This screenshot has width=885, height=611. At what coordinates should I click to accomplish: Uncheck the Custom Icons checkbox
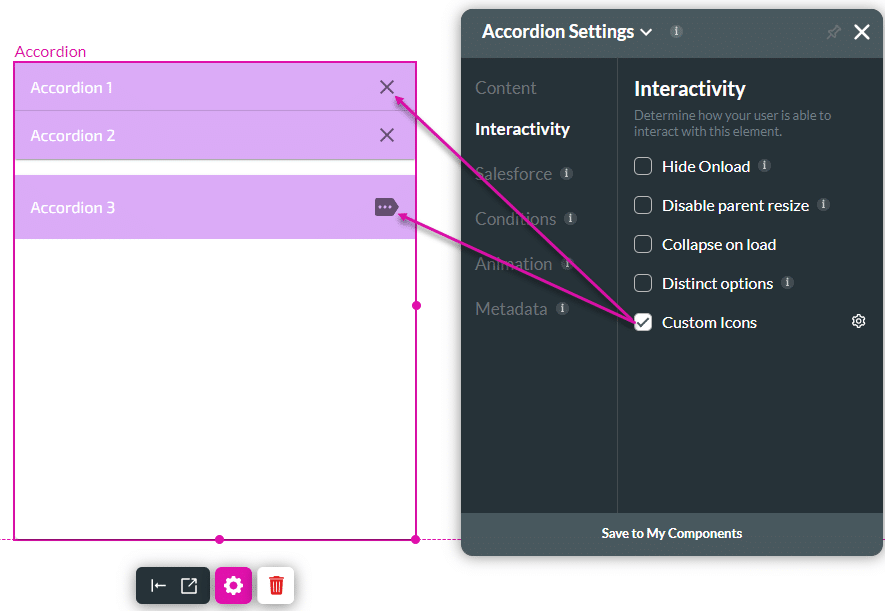(643, 322)
